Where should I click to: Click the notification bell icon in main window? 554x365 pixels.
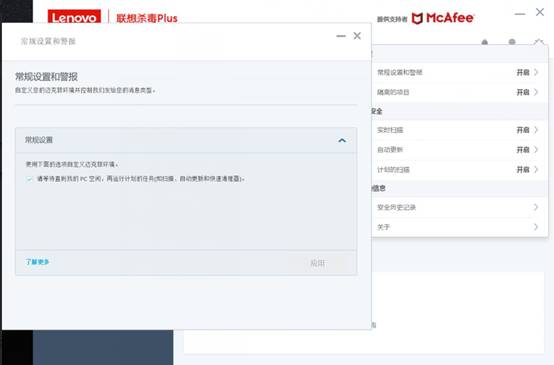pos(485,42)
